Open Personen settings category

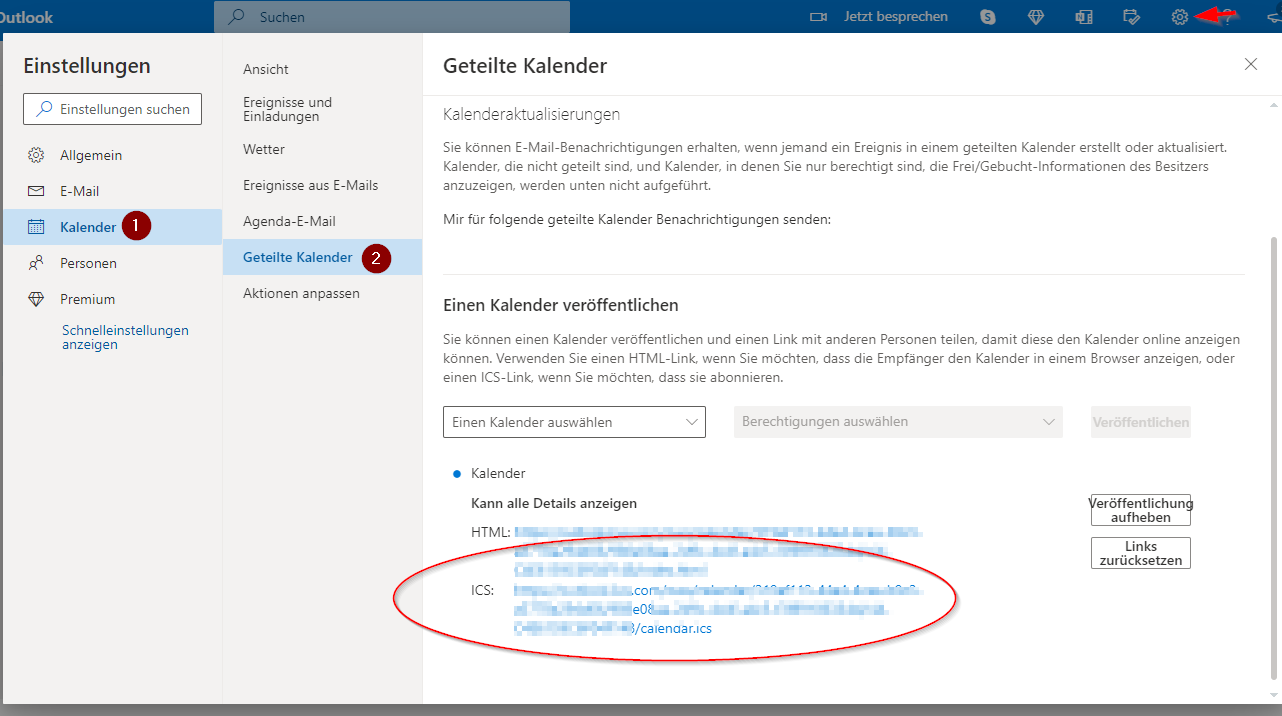point(112,263)
